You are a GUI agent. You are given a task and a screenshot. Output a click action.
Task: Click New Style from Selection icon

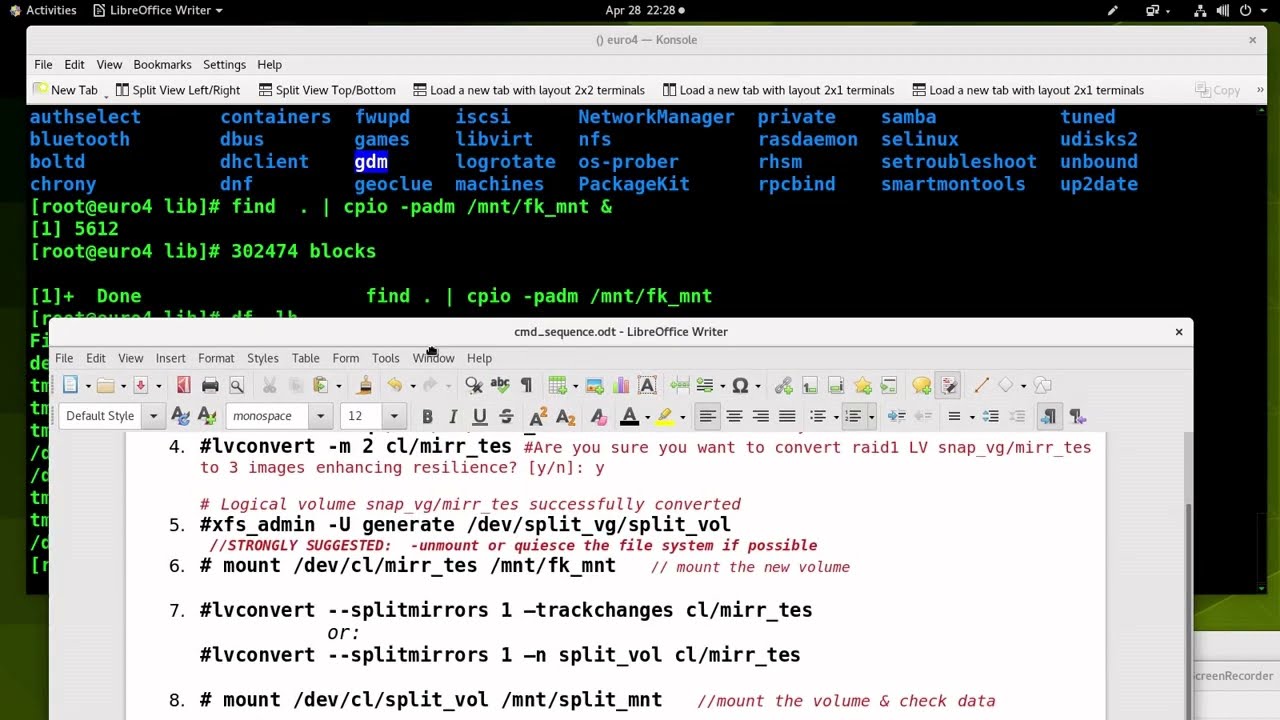tap(207, 416)
